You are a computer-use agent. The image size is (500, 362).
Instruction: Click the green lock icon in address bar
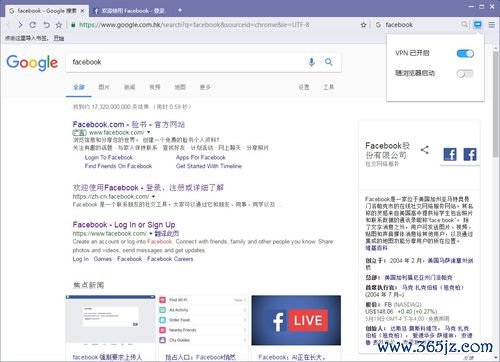pos(73,25)
